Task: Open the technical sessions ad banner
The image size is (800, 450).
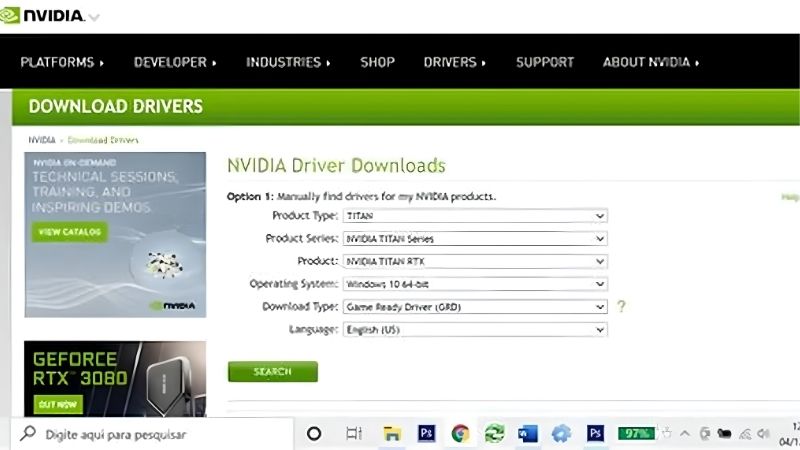Action: (x=115, y=235)
